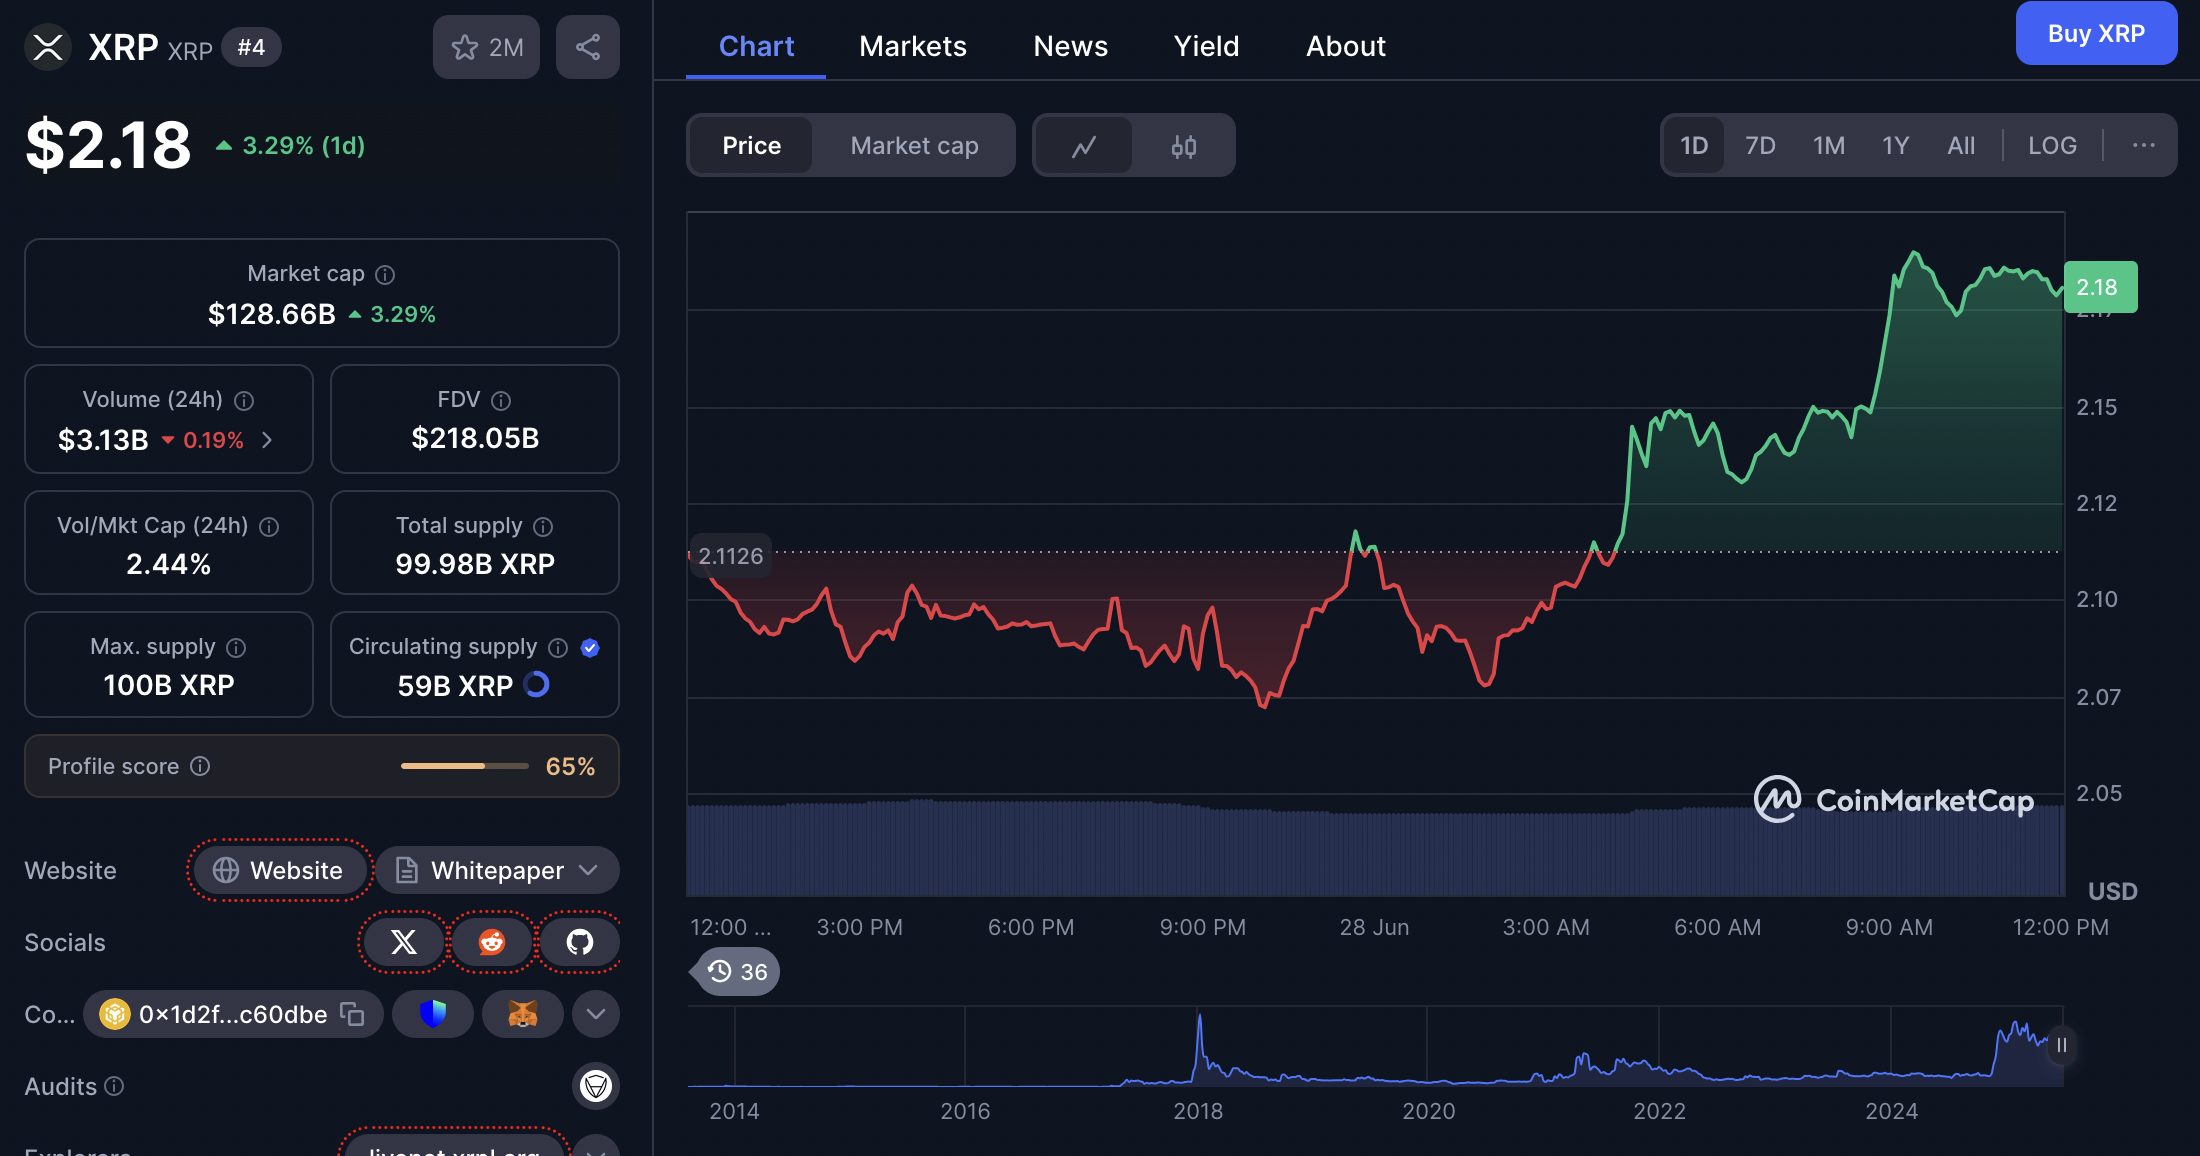Open the Chart tab
The height and width of the screenshot is (1156, 2200).
[x=756, y=46]
